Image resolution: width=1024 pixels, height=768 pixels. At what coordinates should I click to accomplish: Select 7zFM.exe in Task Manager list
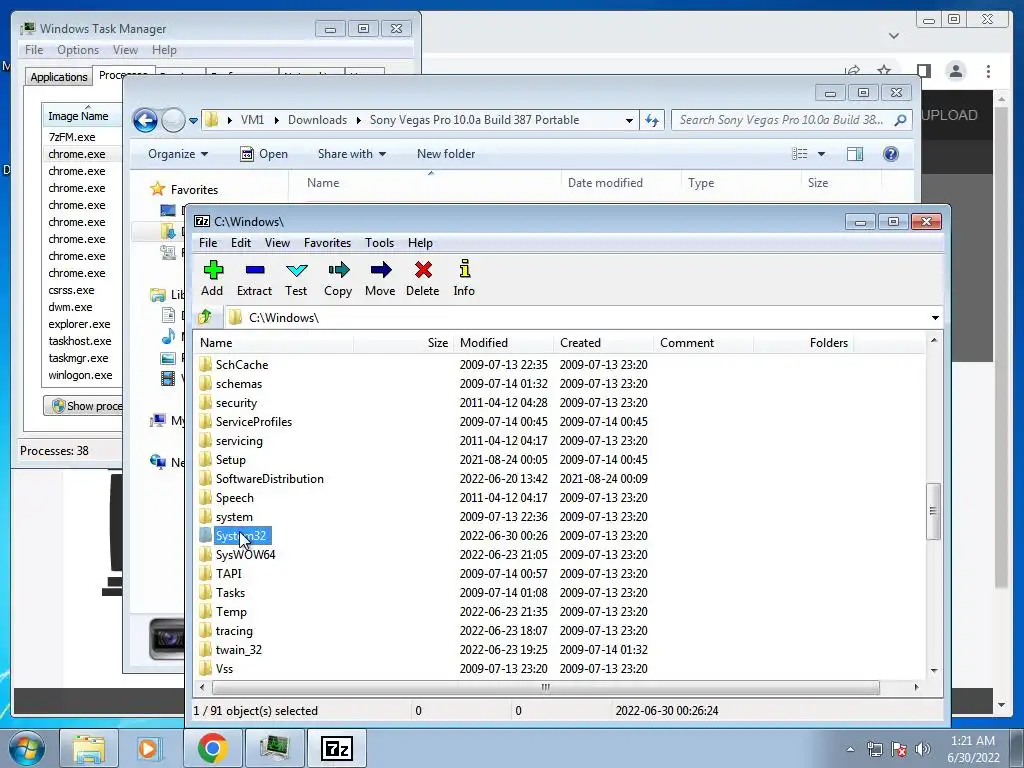tap(72, 137)
